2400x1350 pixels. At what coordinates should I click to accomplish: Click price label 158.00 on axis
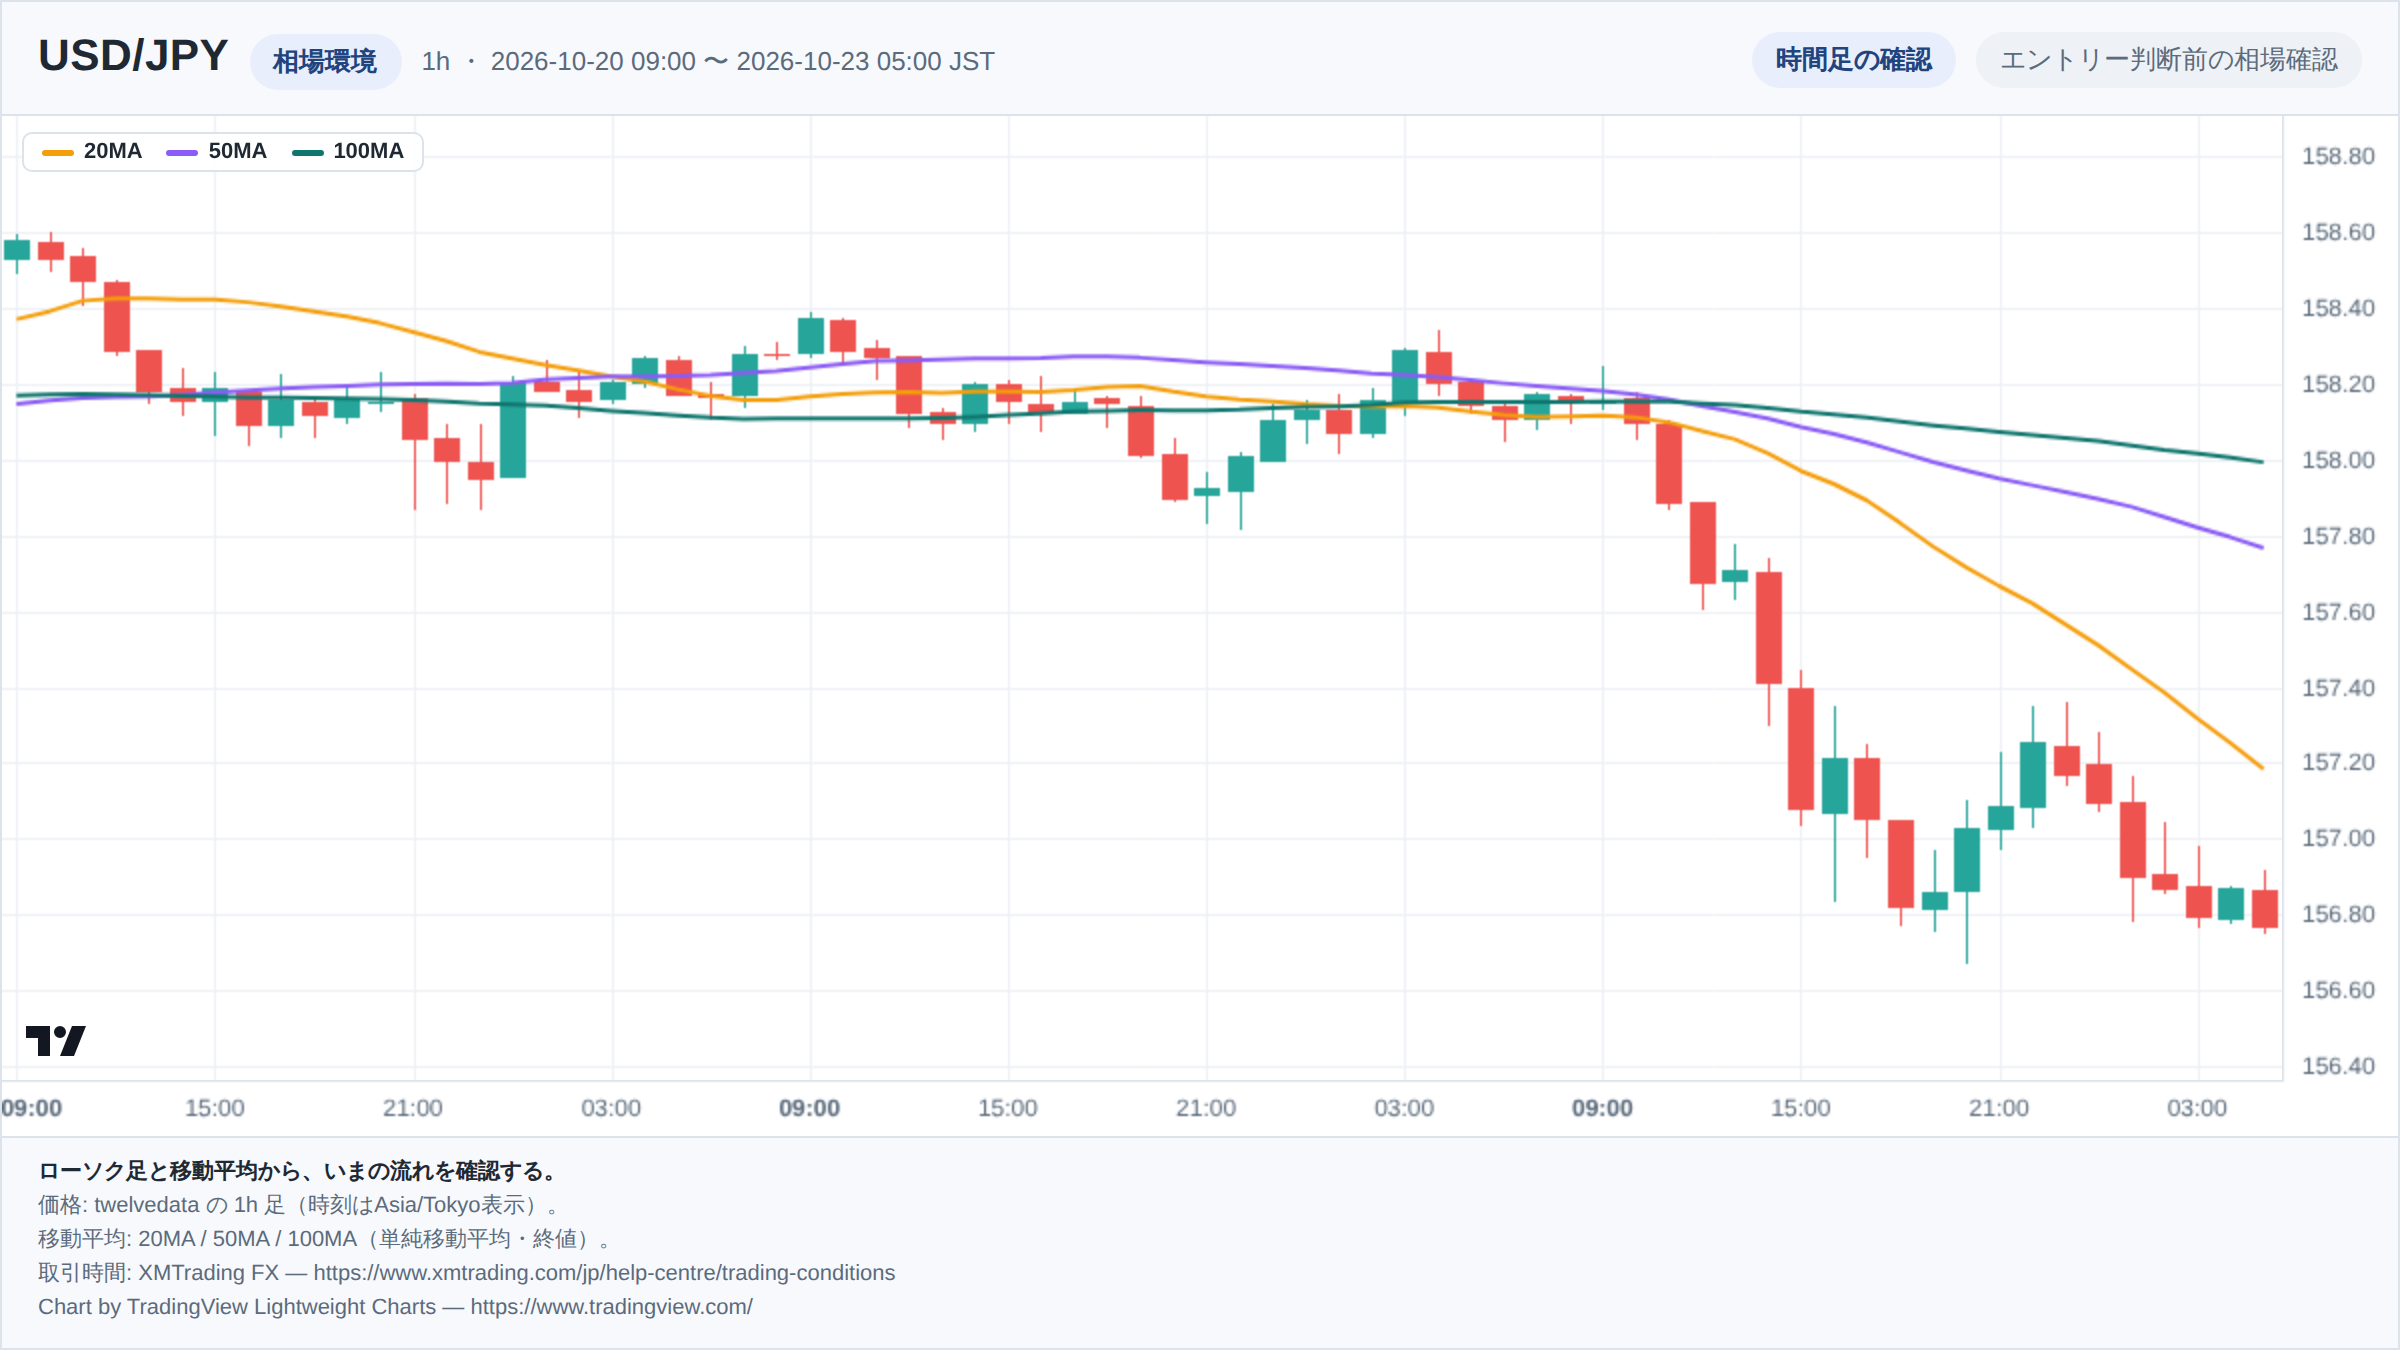[2338, 460]
